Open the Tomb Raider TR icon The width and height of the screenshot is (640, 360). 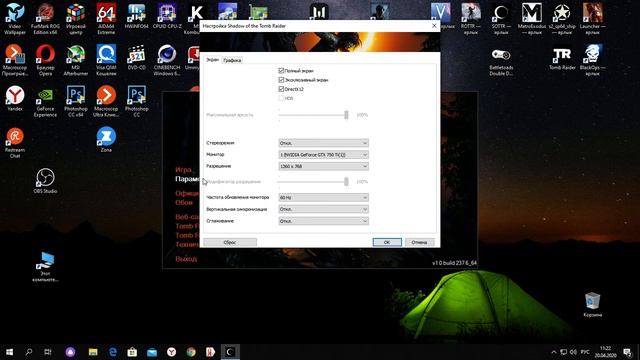pos(562,58)
